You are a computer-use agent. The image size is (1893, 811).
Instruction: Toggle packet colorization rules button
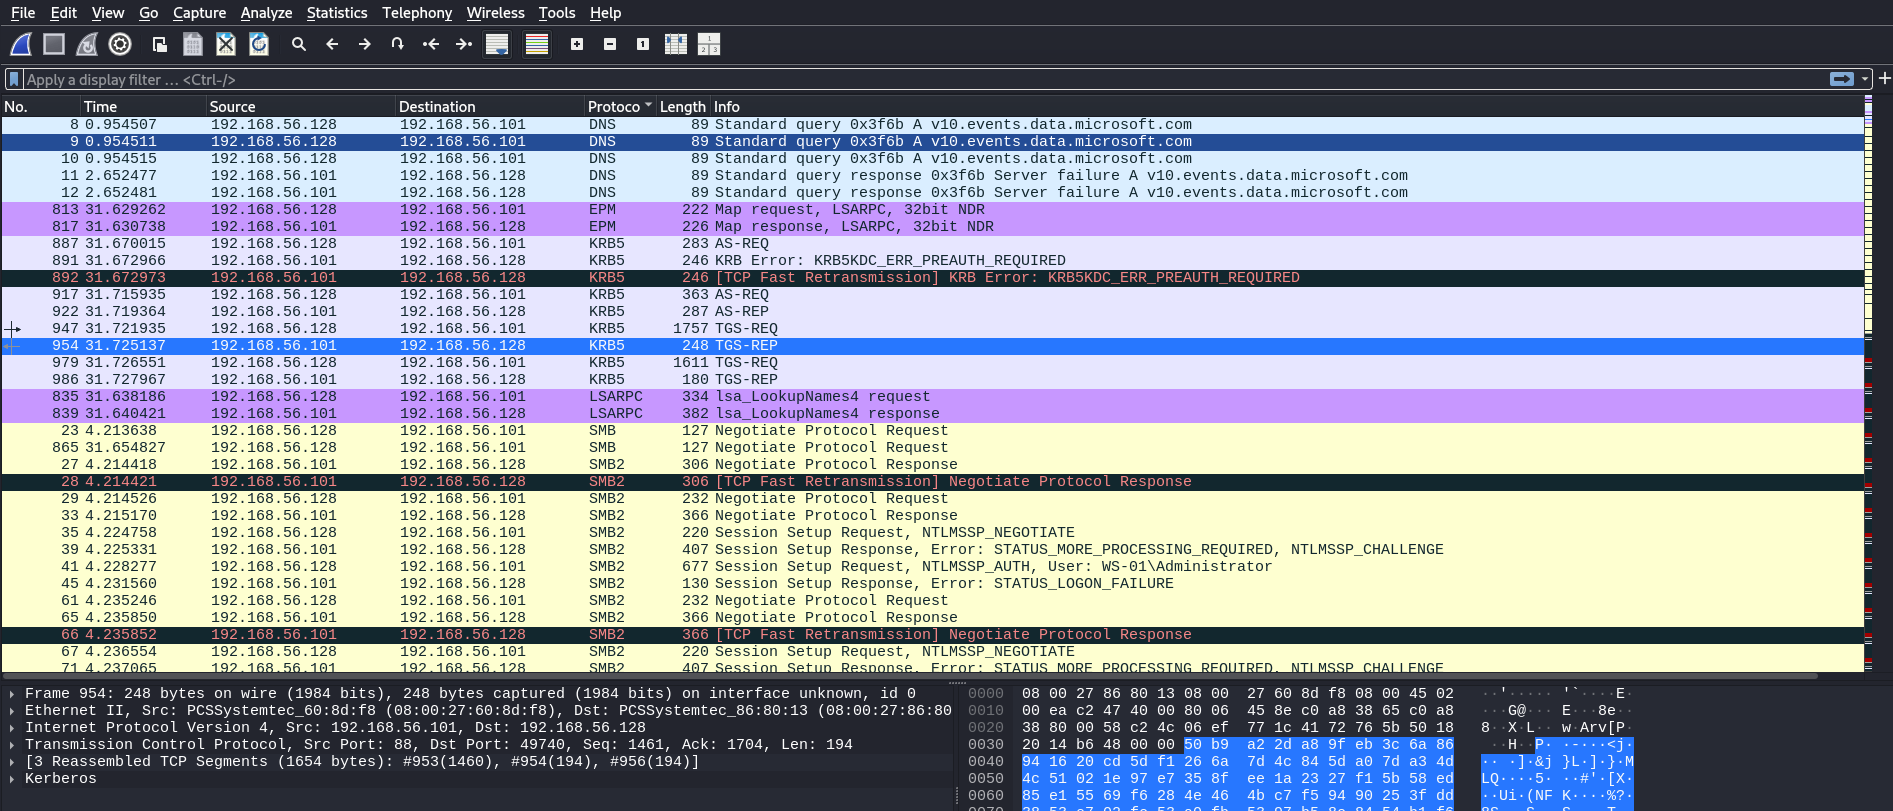[x=537, y=44]
